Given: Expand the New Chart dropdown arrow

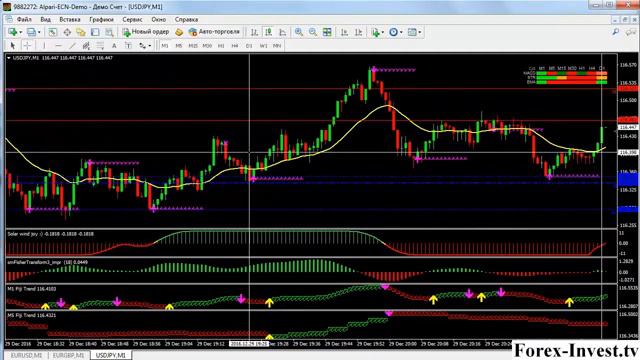Looking at the screenshot, I should point(20,32).
